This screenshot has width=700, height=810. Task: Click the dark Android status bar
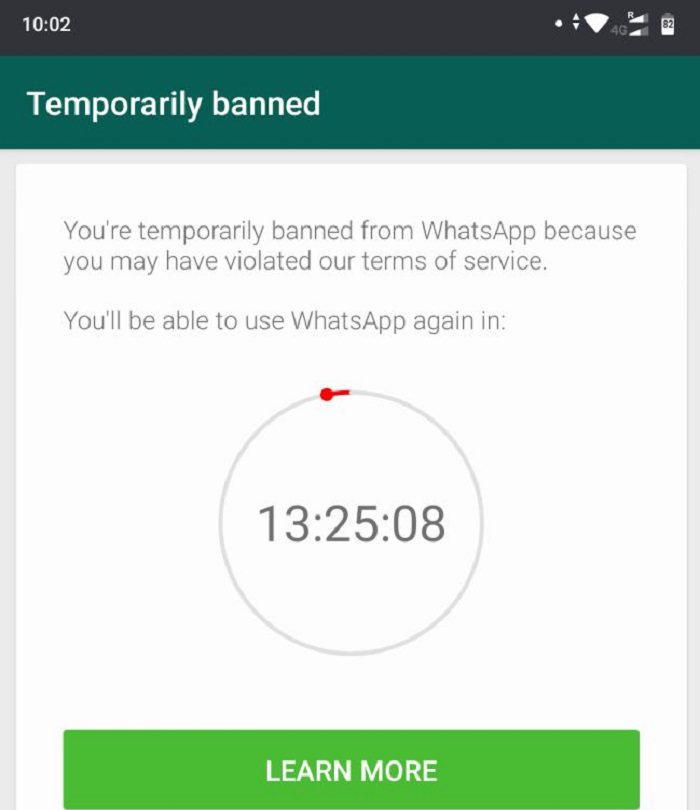tap(350, 27)
